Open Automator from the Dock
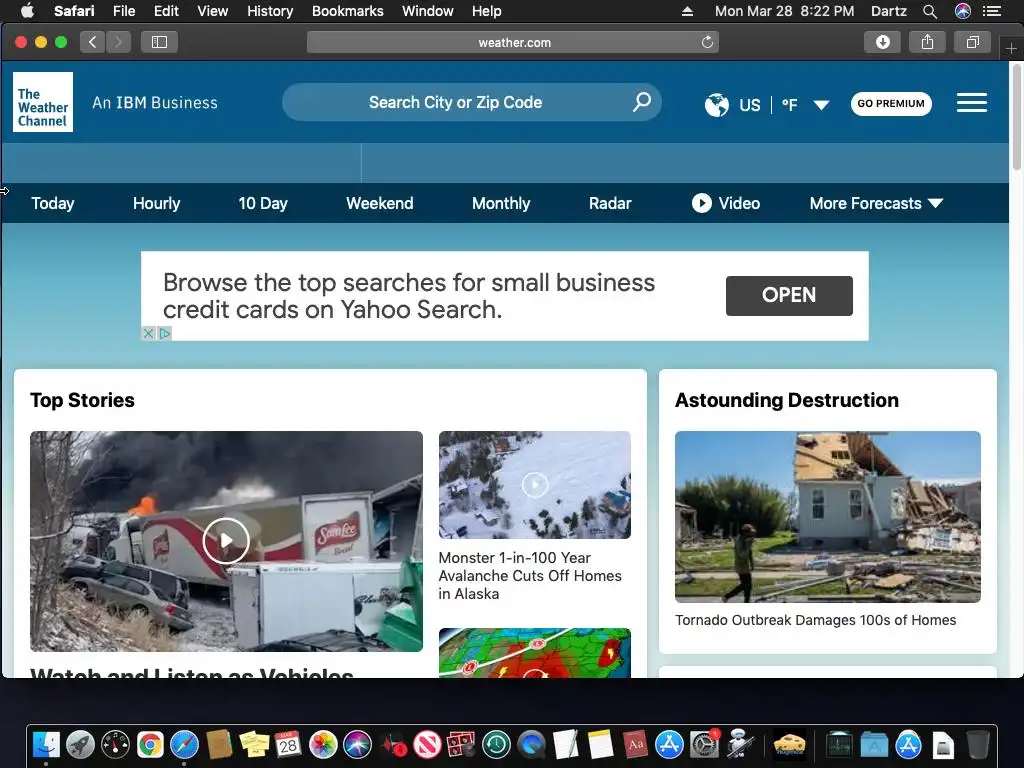The width and height of the screenshot is (1024, 768). click(x=739, y=744)
